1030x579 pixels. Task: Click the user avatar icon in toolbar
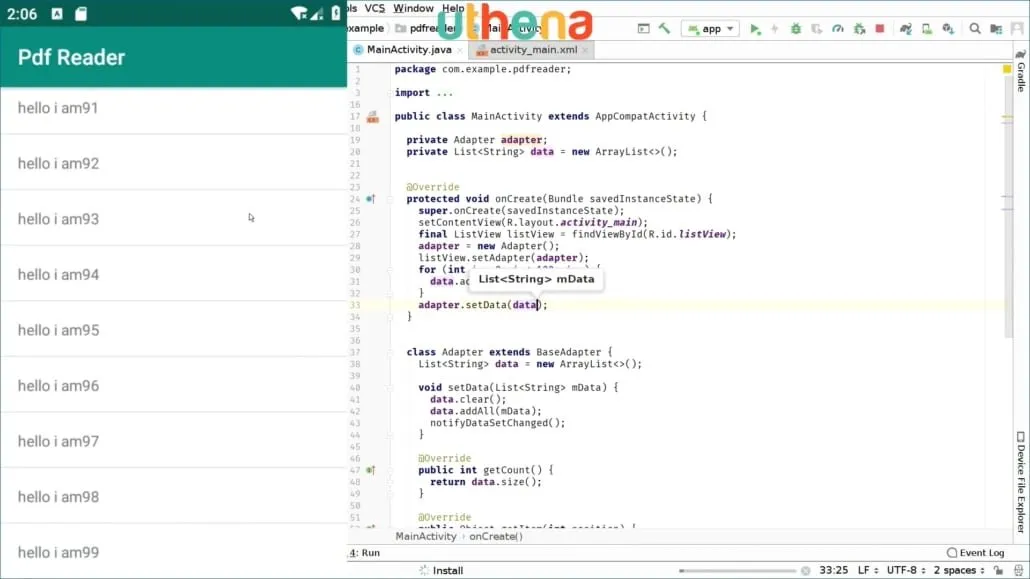(x=1018, y=29)
